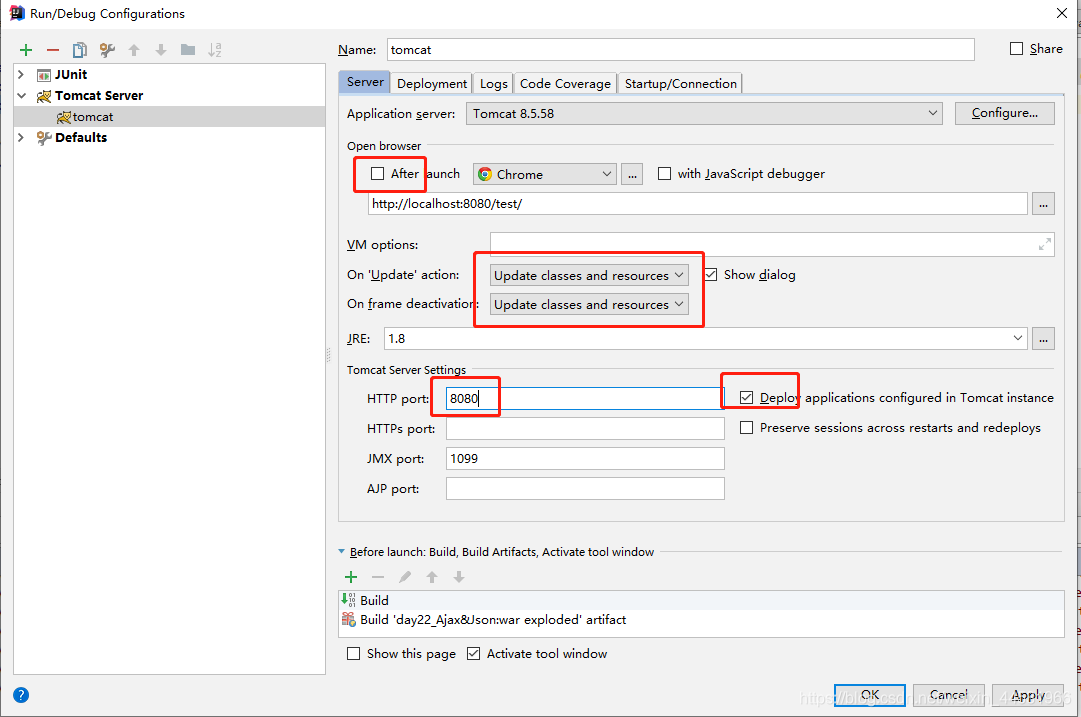Image resolution: width=1081 pixels, height=717 pixels.
Task: Open the On frame deactivation dropdown
Action: 589,304
